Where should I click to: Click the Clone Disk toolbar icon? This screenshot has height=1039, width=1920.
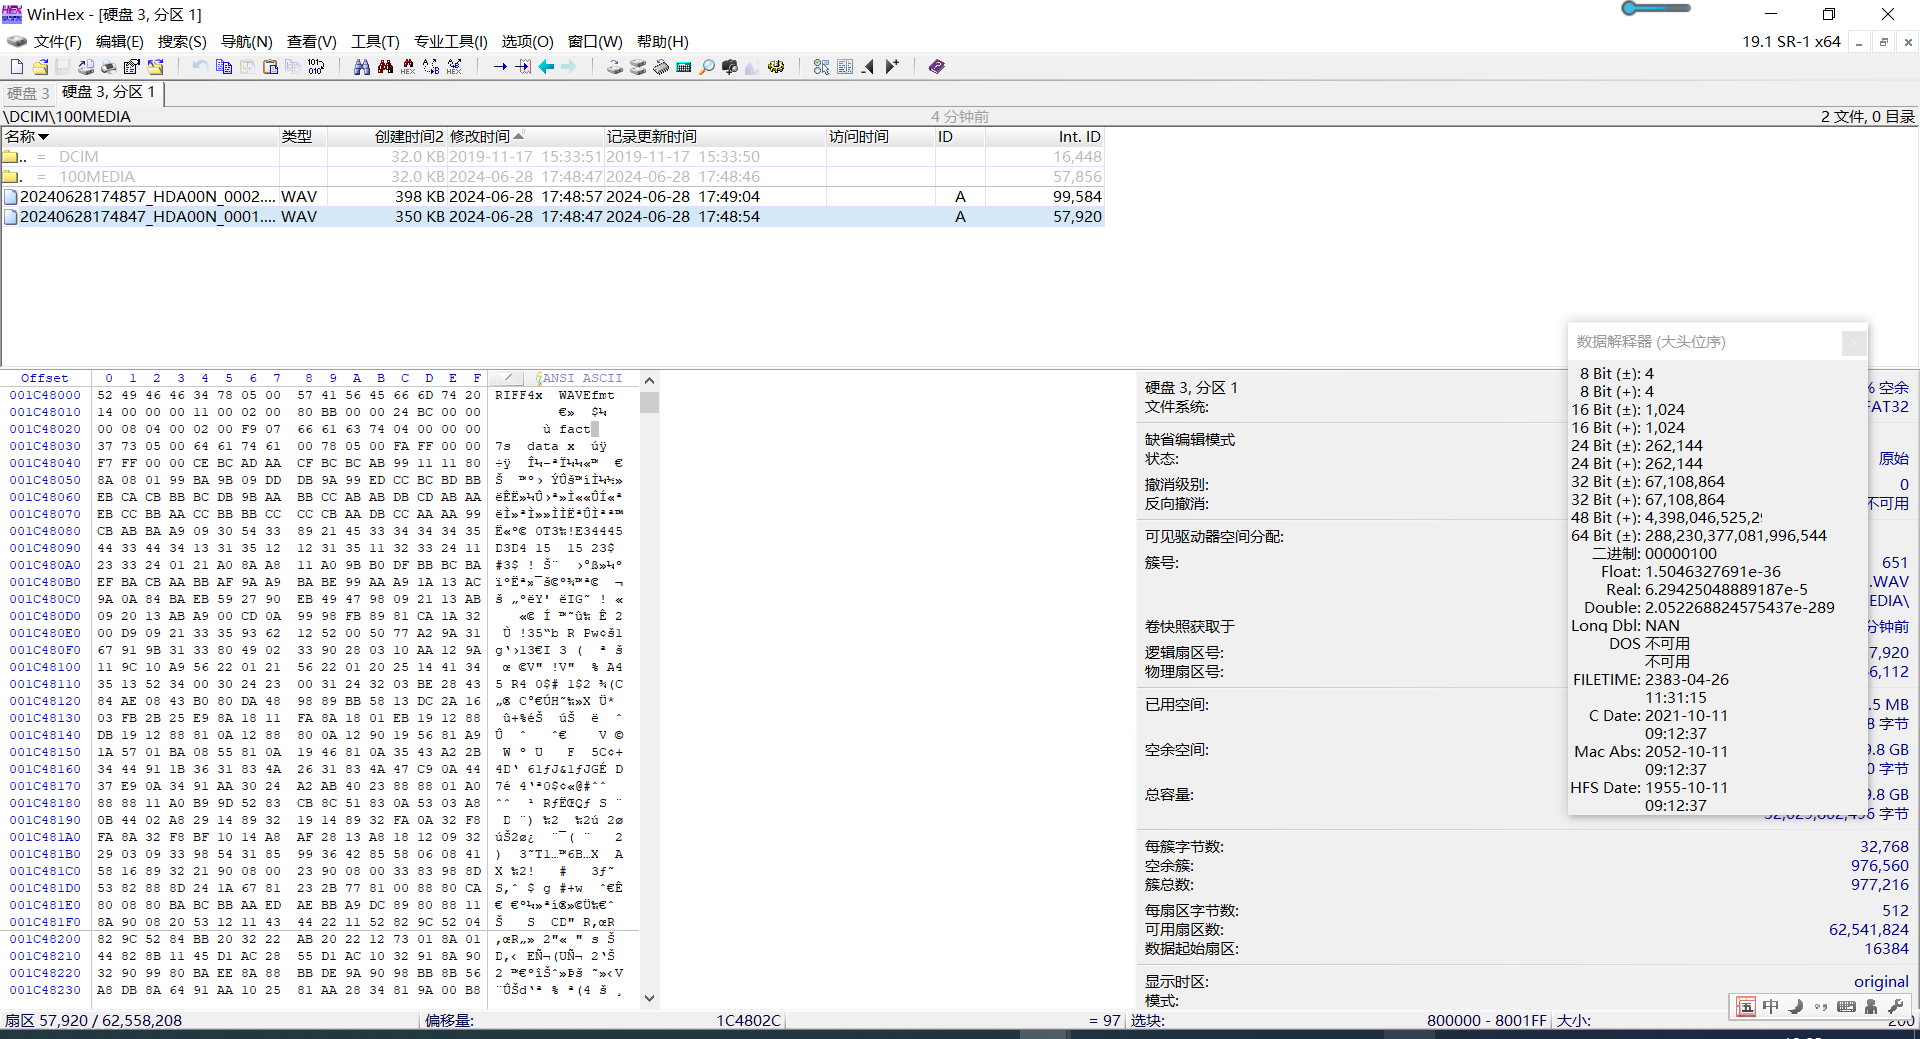pyautogui.click(x=638, y=67)
